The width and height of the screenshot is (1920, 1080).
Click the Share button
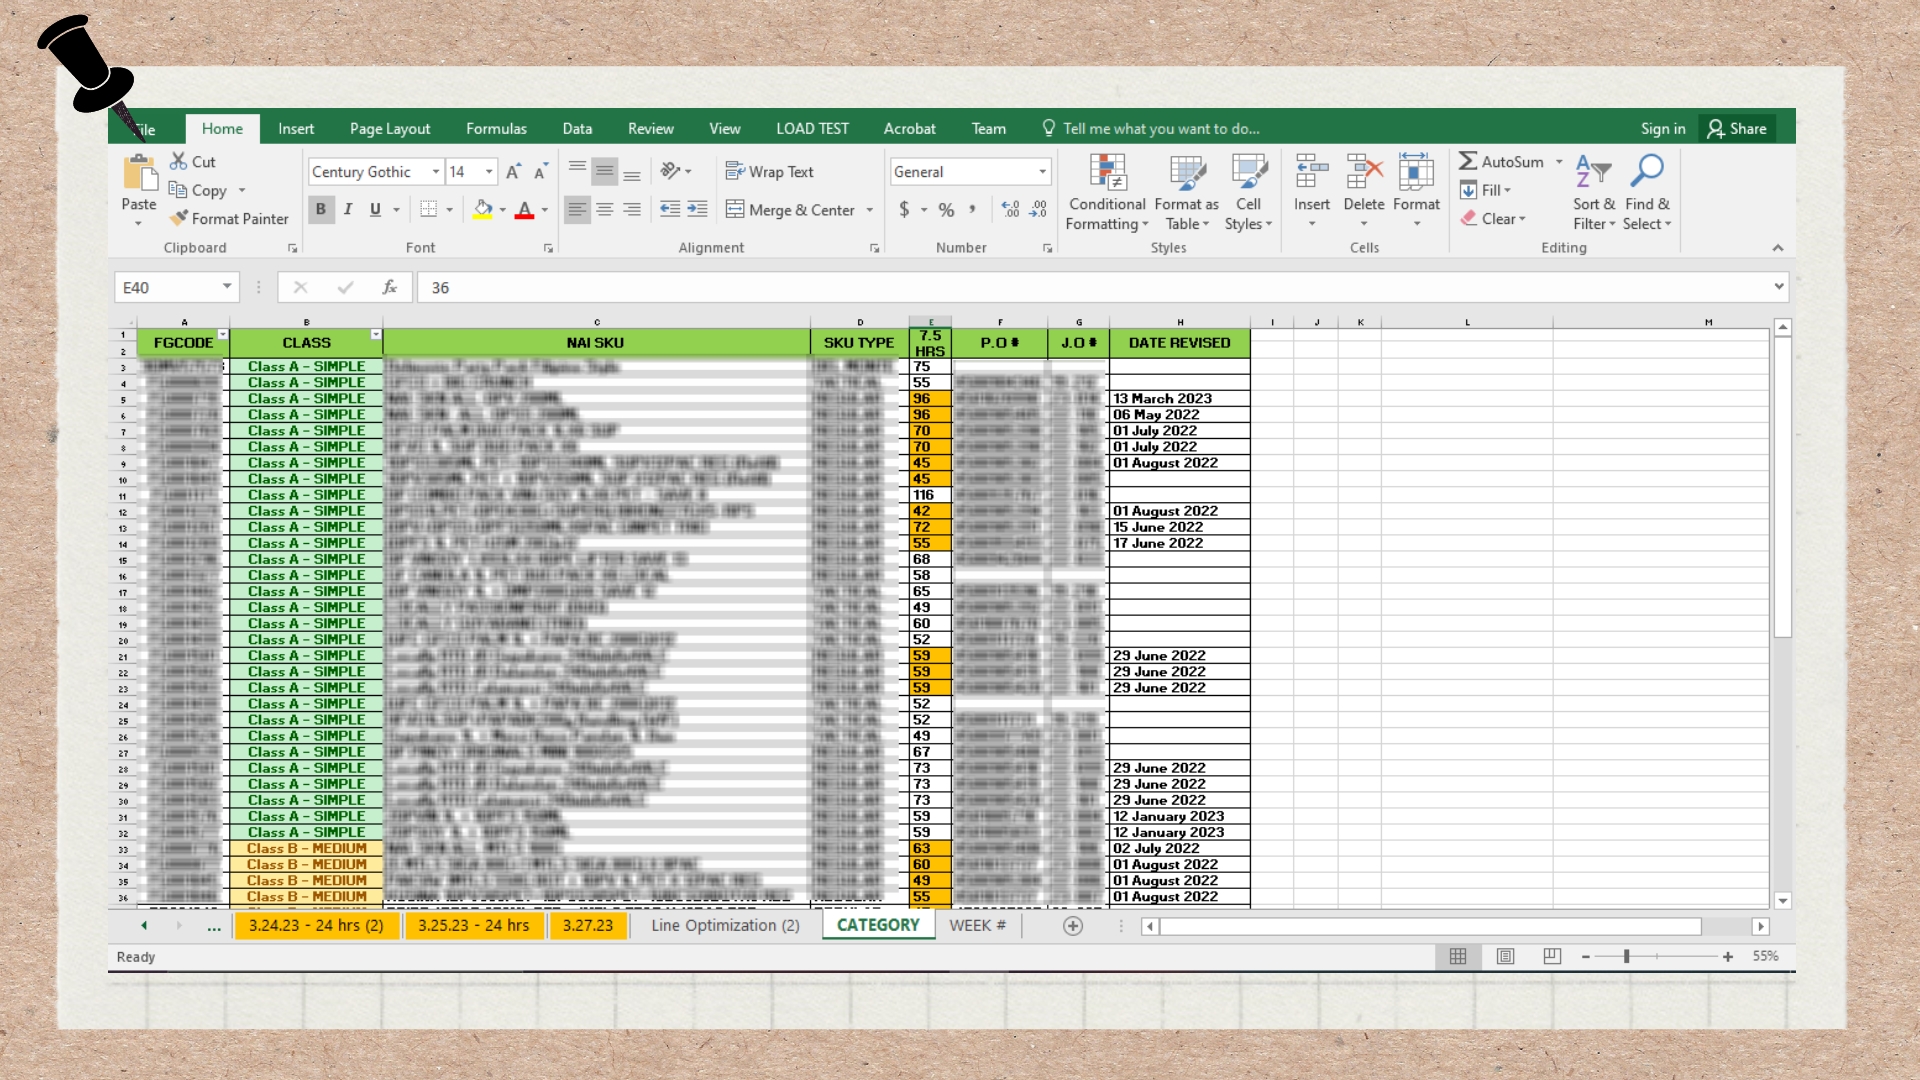click(1738, 129)
